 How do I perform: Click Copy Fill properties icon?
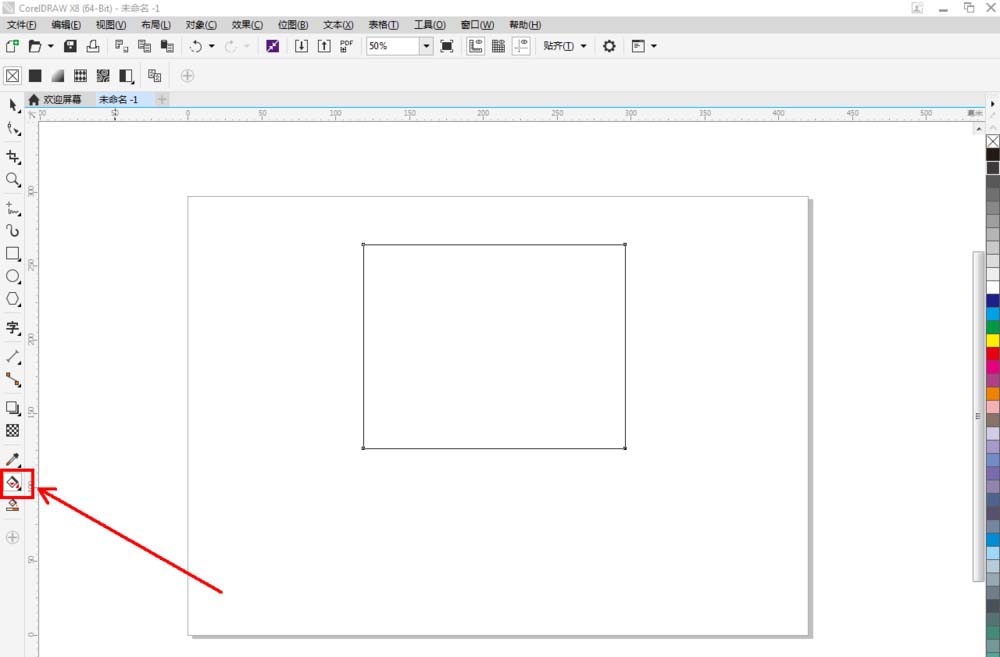[154, 76]
